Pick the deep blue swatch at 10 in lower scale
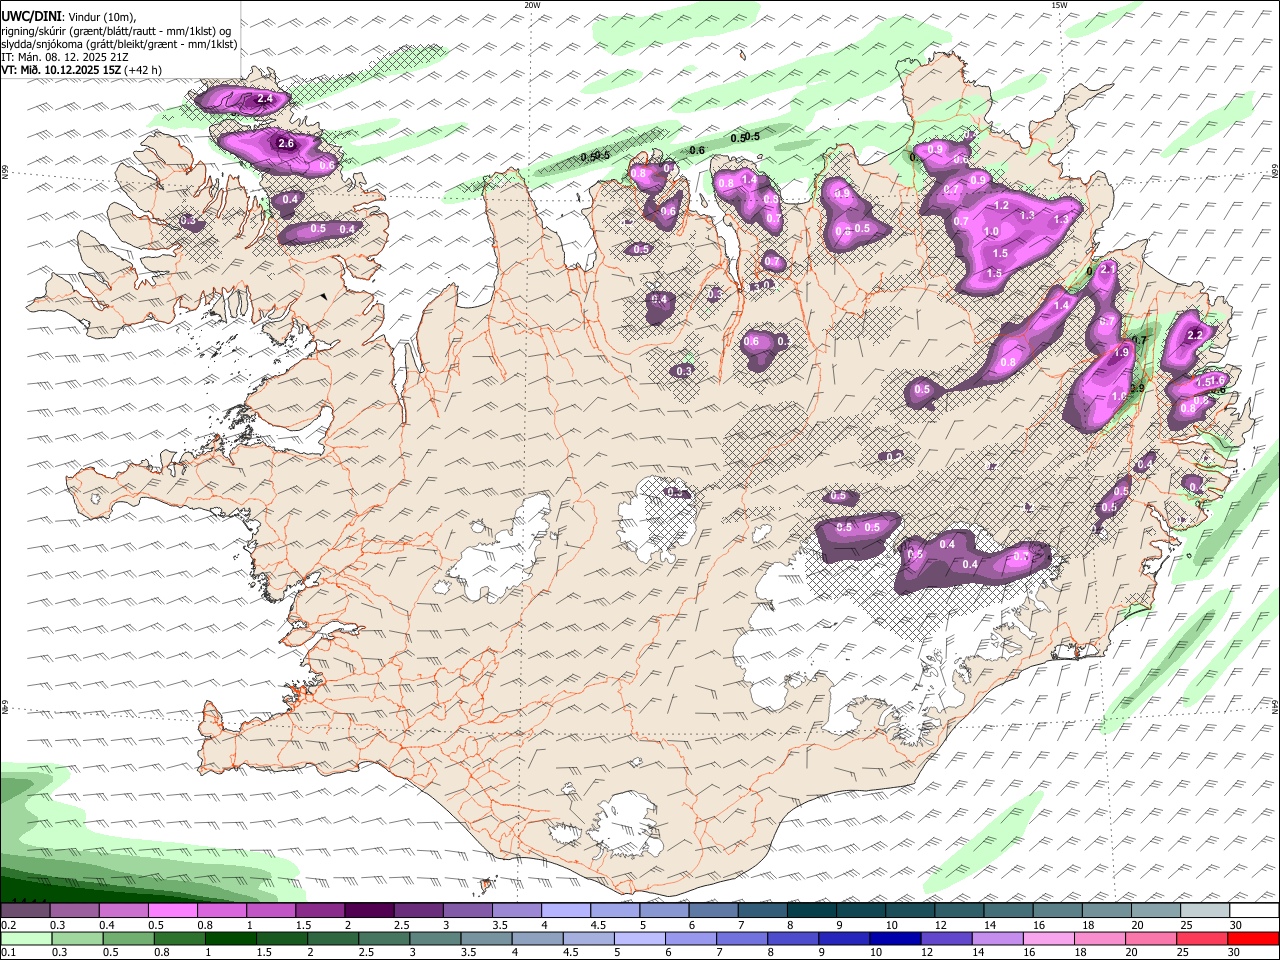The width and height of the screenshot is (1280, 960). (894, 938)
